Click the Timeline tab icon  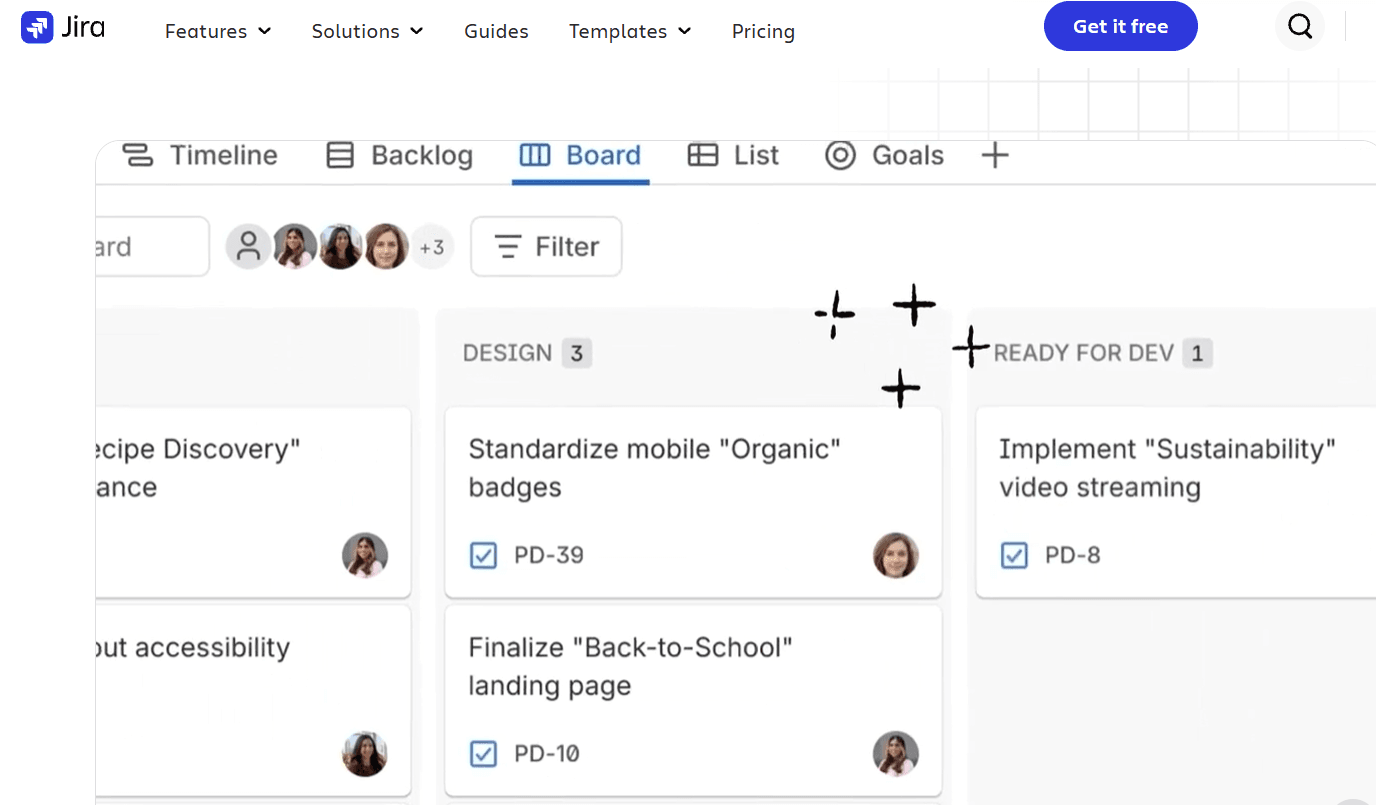tap(137, 155)
